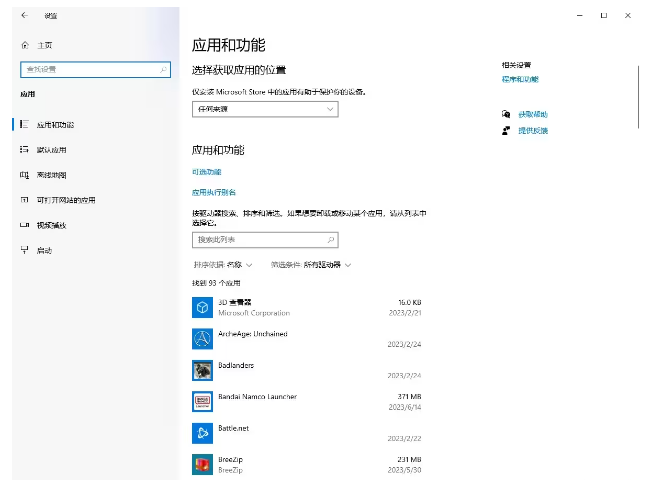Click the 找到 93 个应用 count
The height and width of the screenshot is (480, 663).
point(216,283)
